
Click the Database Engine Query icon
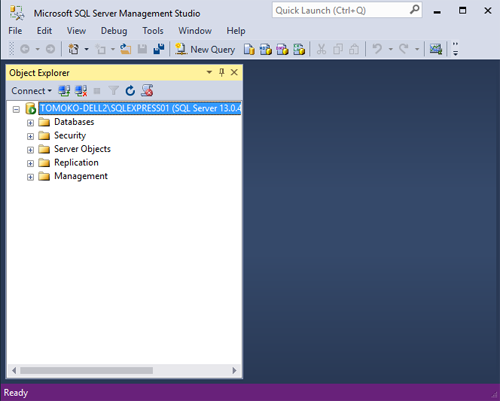[249, 49]
